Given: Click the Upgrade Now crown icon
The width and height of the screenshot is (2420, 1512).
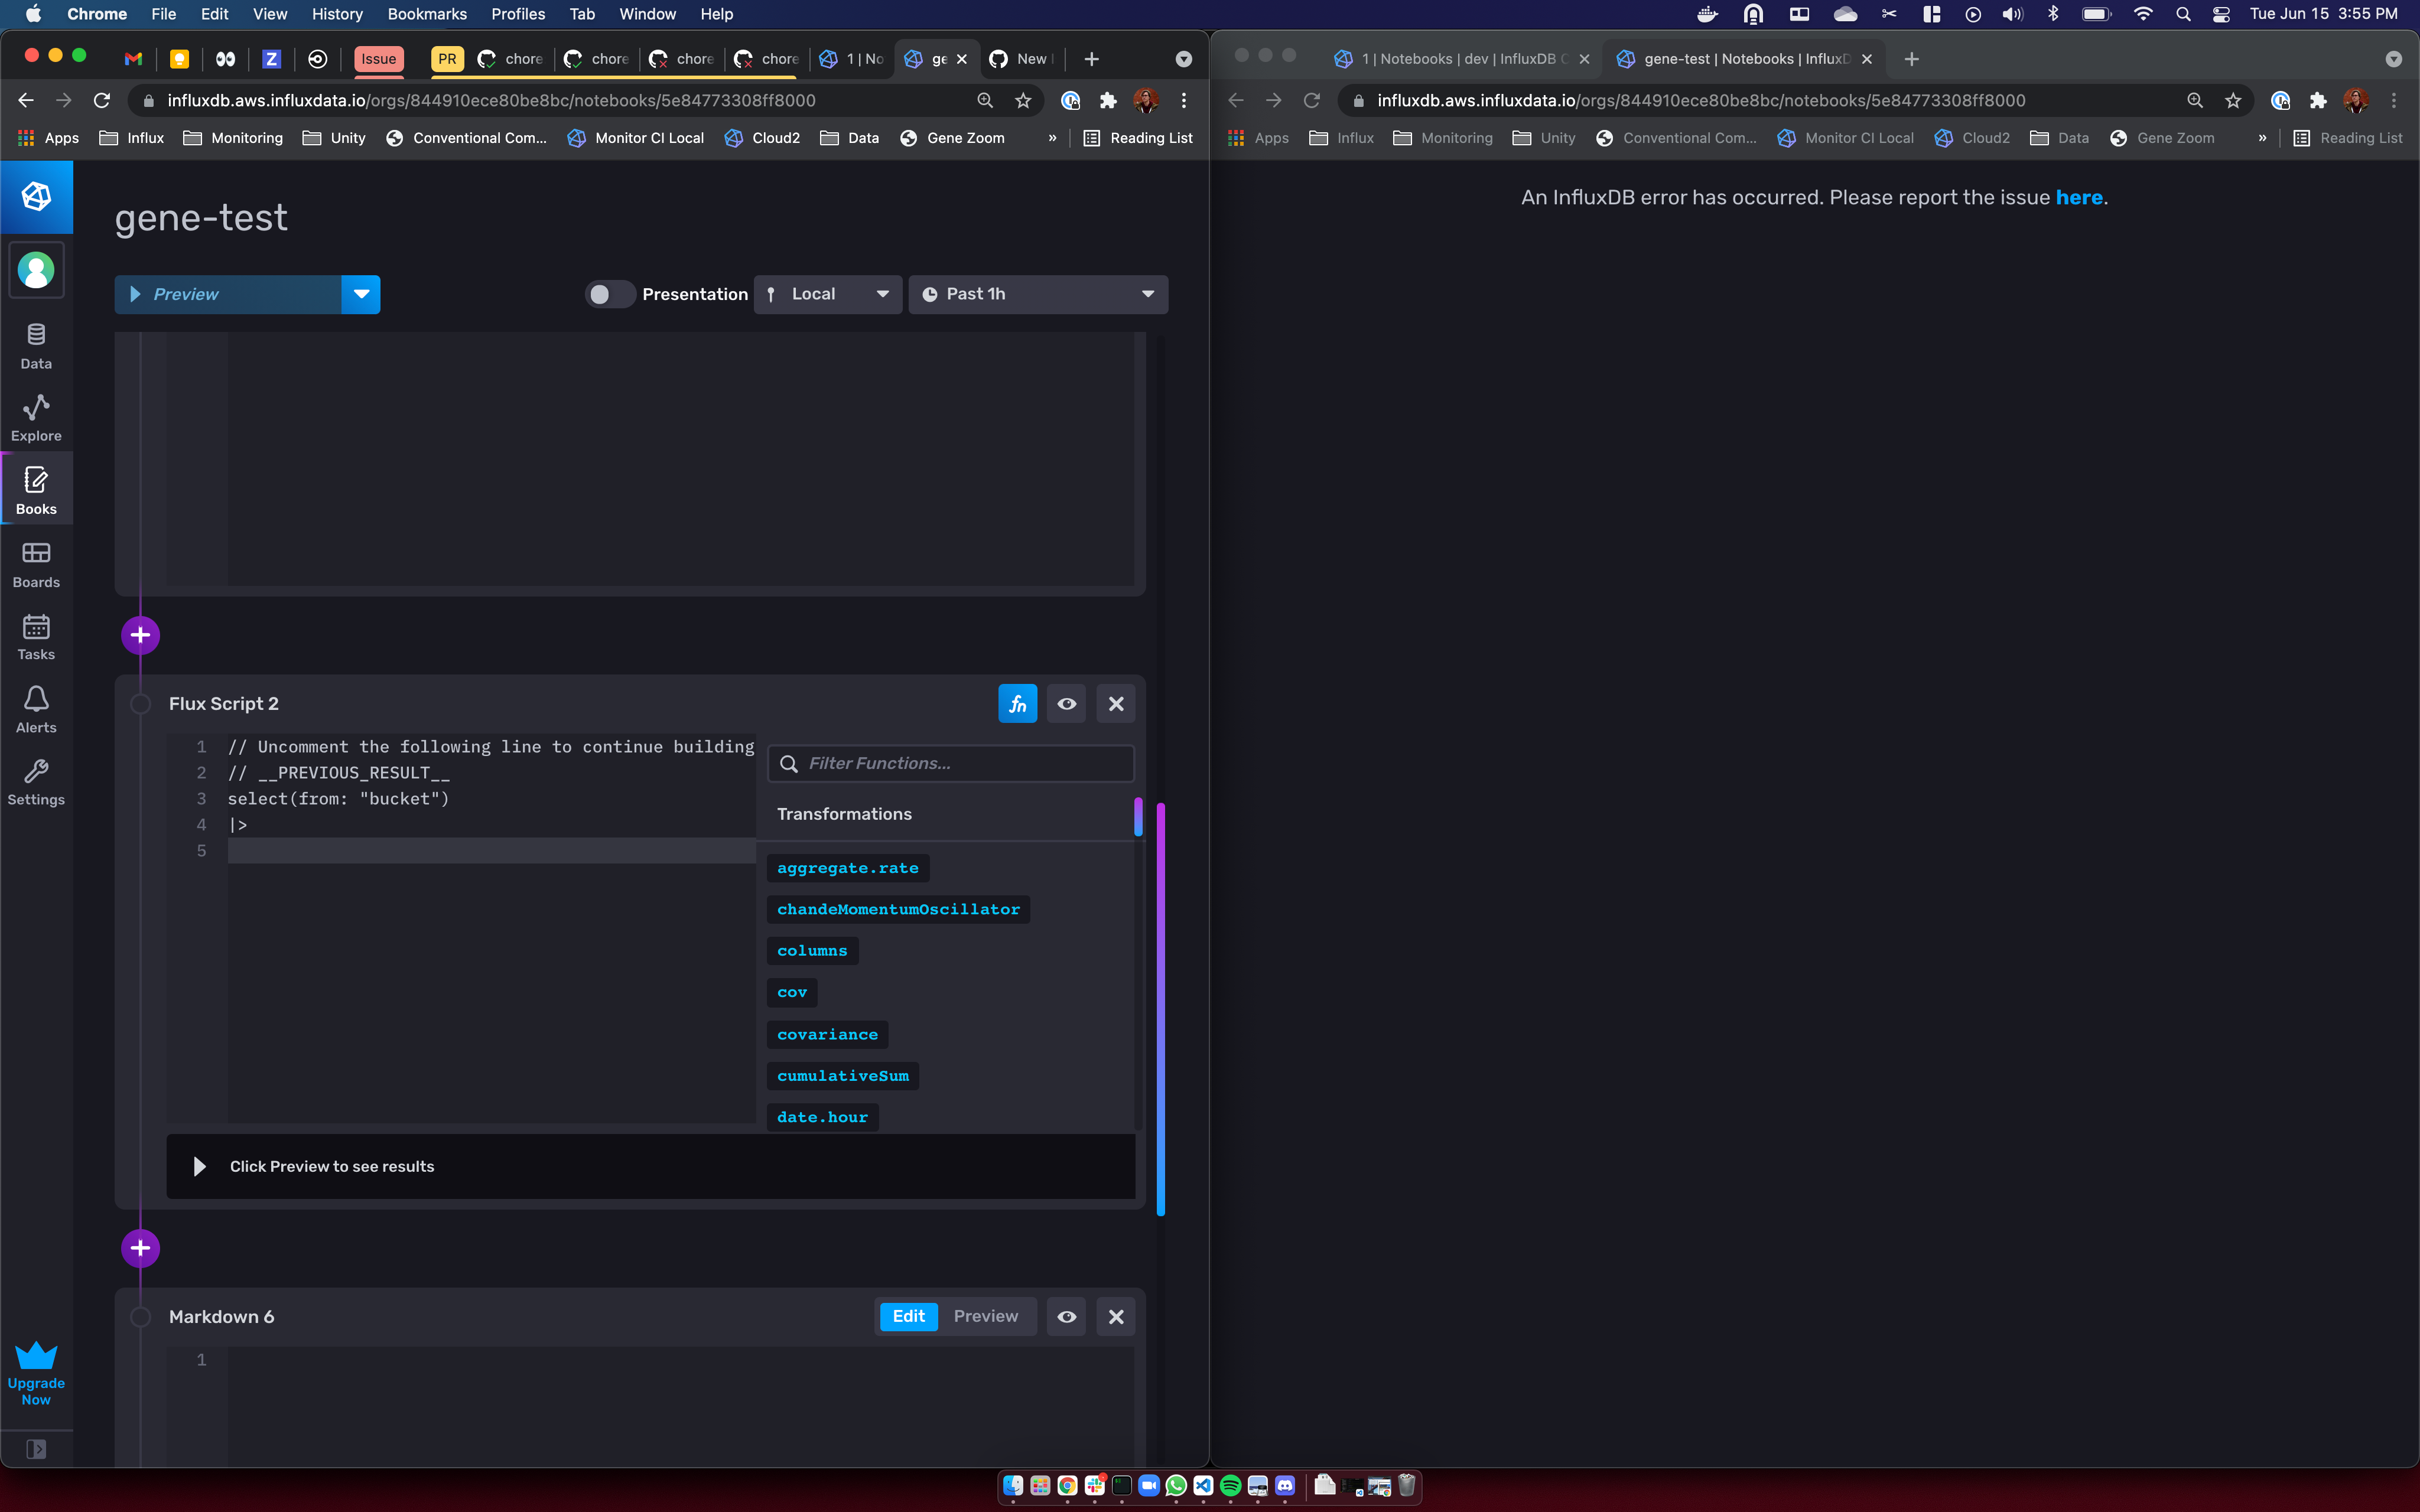Looking at the screenshot, I should pos(36,1355).
